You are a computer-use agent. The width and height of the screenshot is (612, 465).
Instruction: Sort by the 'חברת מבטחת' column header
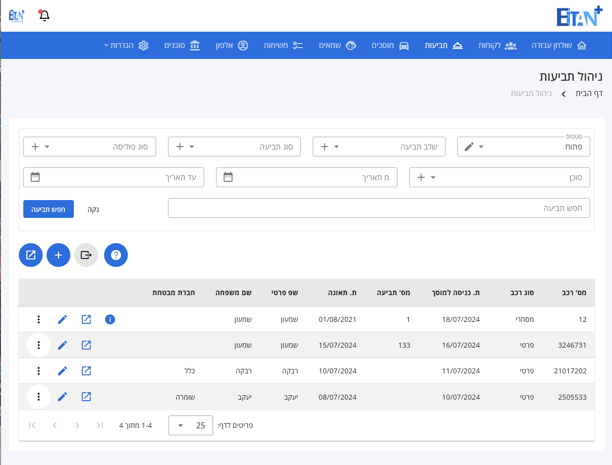tap(174, 292)
